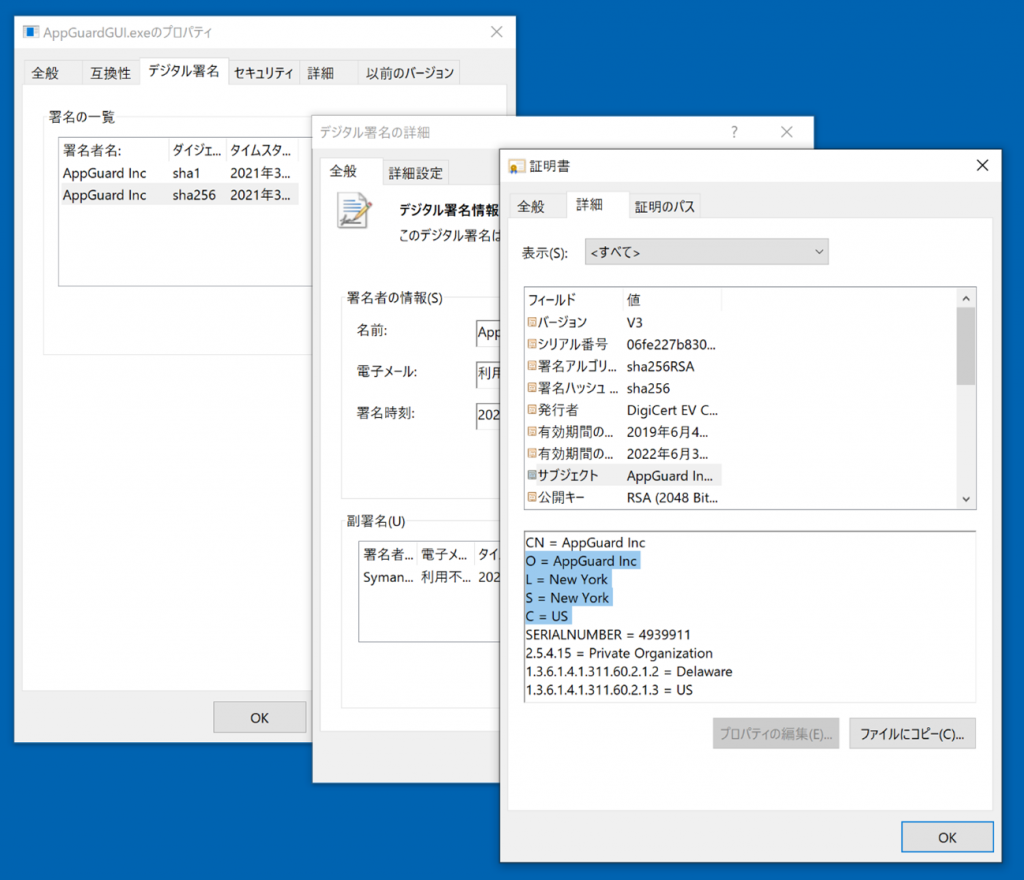Switch to 全般 tab in certificate window
This screenshot has height=880, width=1024.
(531, 206)
